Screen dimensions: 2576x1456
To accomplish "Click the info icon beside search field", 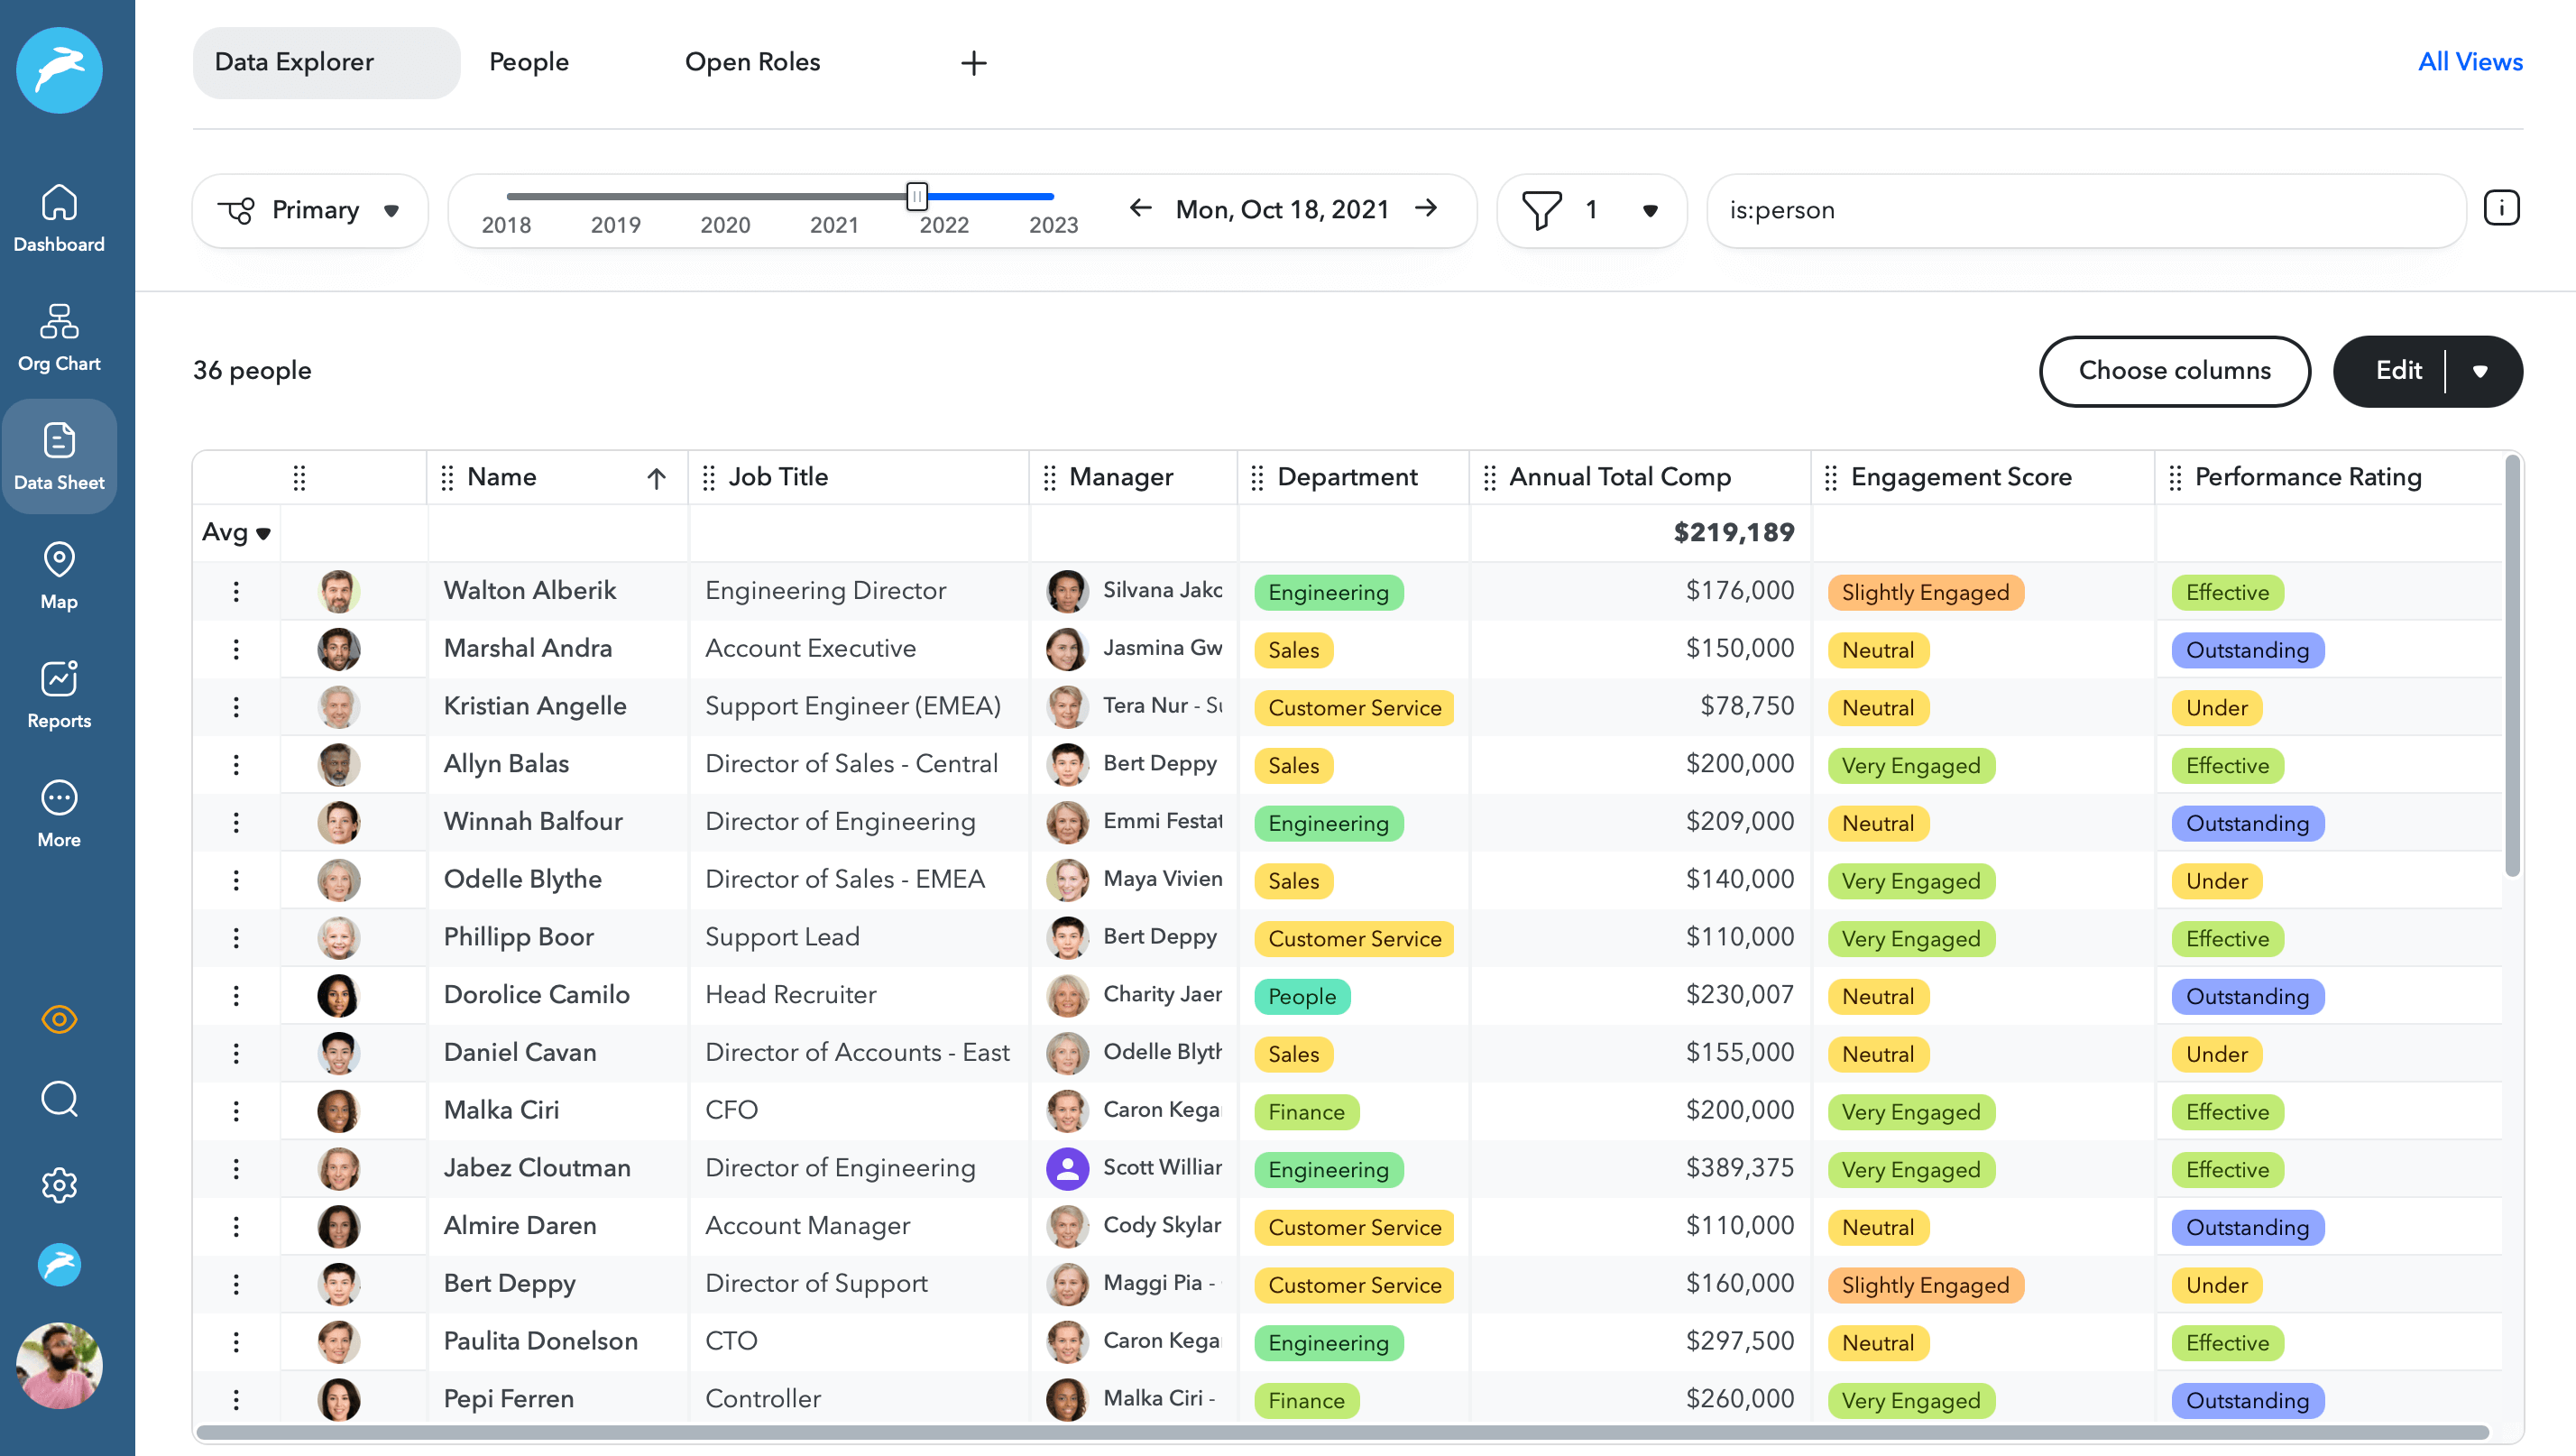I will click(2501, 209).
